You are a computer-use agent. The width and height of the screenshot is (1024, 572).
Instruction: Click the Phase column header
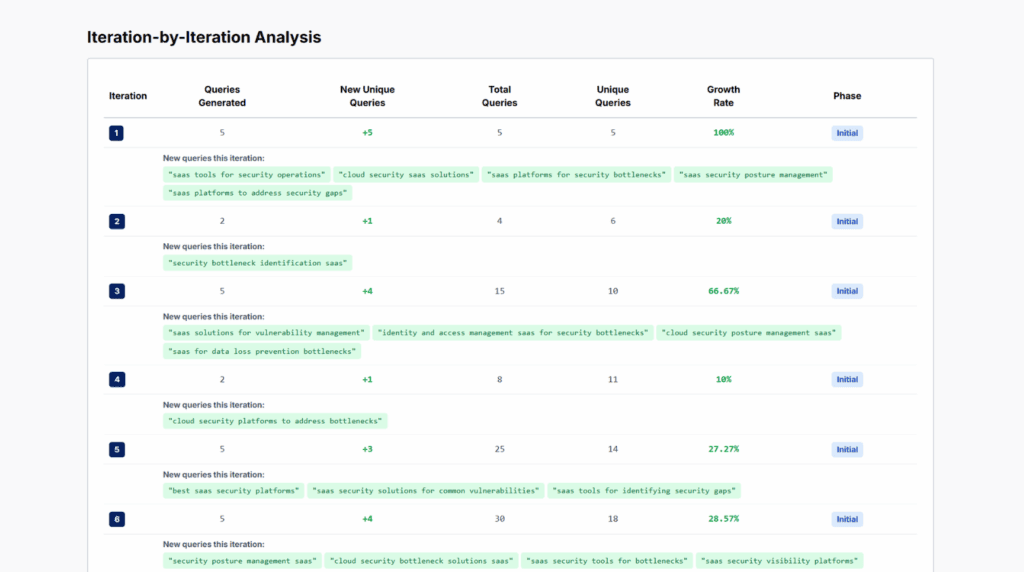846,96
